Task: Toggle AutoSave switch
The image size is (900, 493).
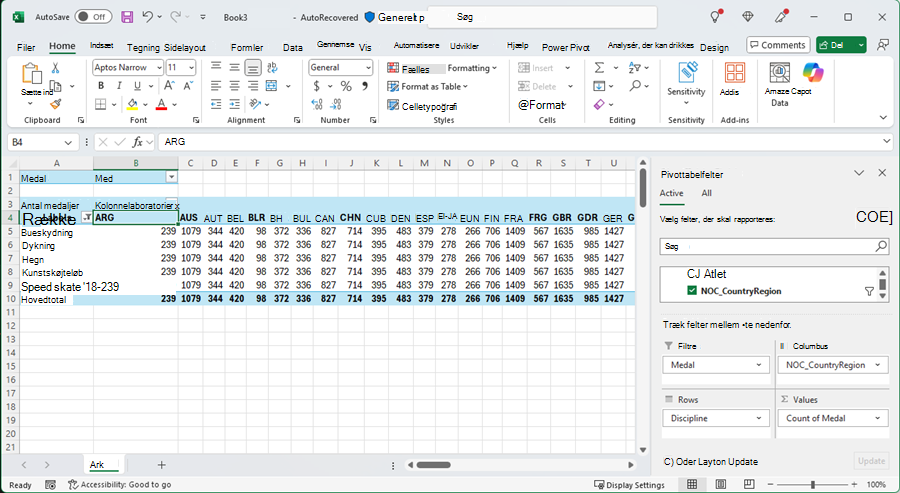Action: [x=92, y=17]
